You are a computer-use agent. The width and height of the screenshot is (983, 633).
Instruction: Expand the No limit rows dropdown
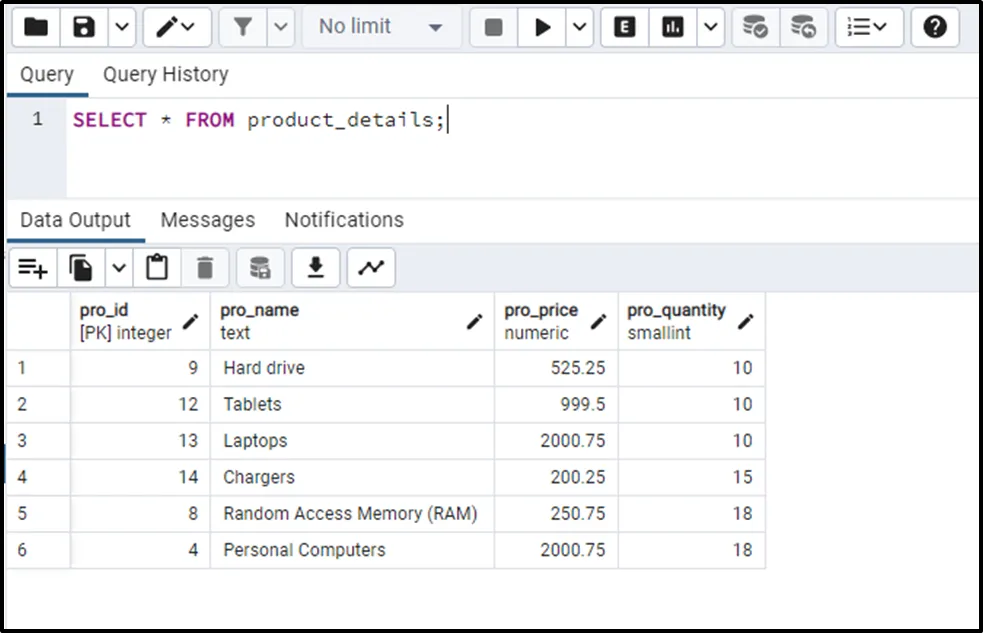click(380, 27)
